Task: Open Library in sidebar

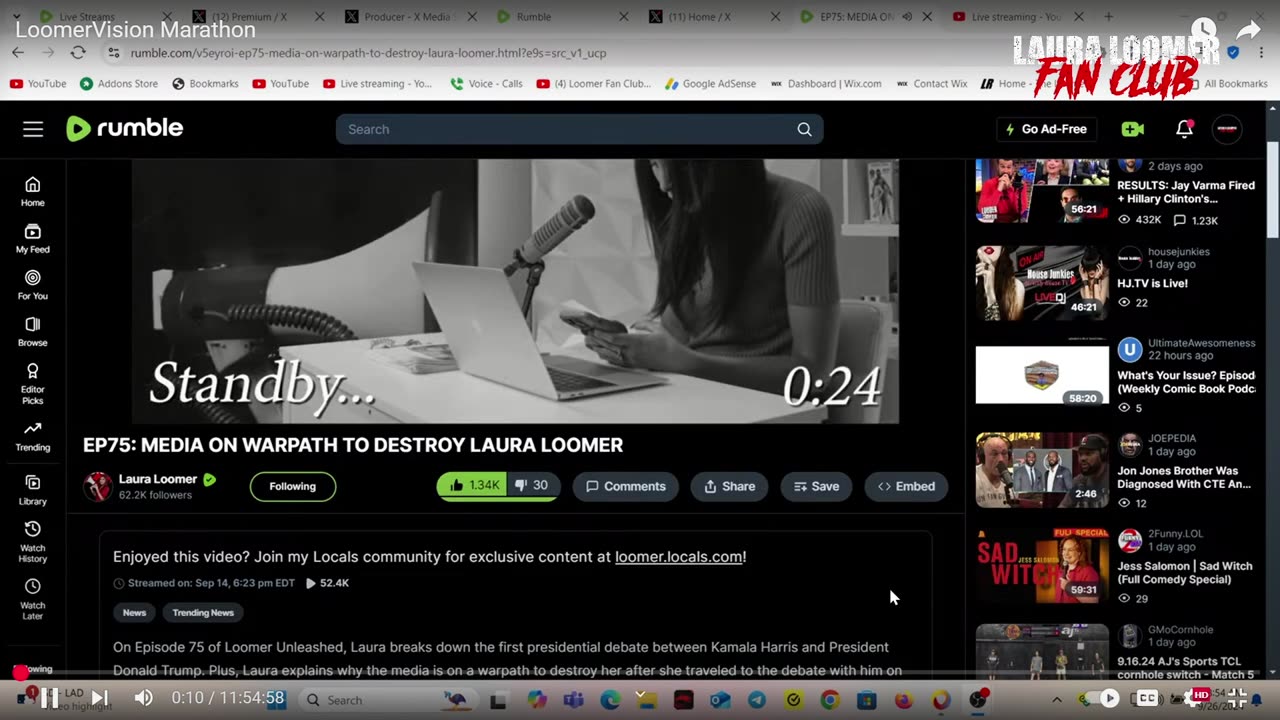Action: tap(33, 489)
